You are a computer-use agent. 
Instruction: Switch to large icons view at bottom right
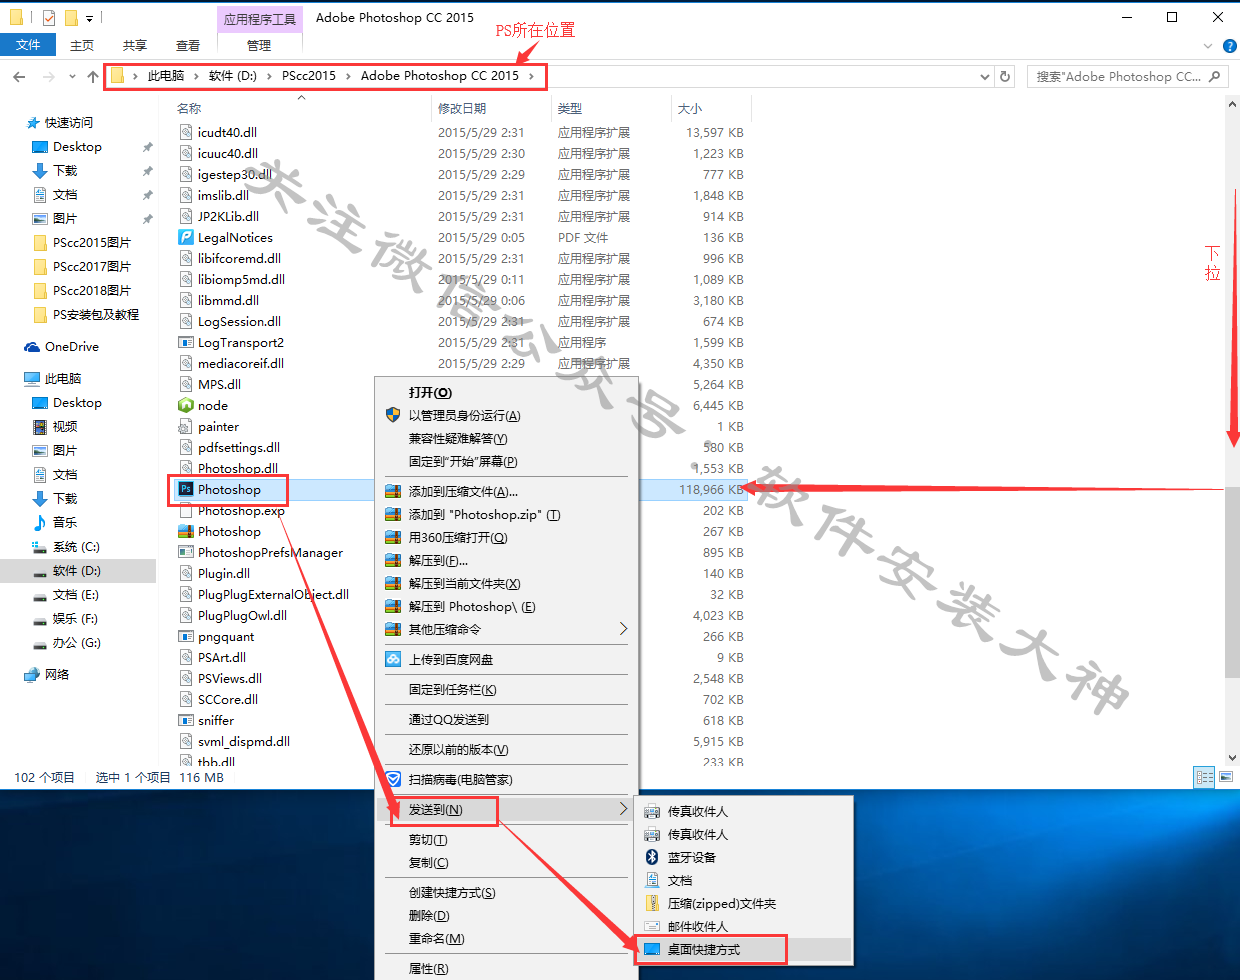[1226, 777]
